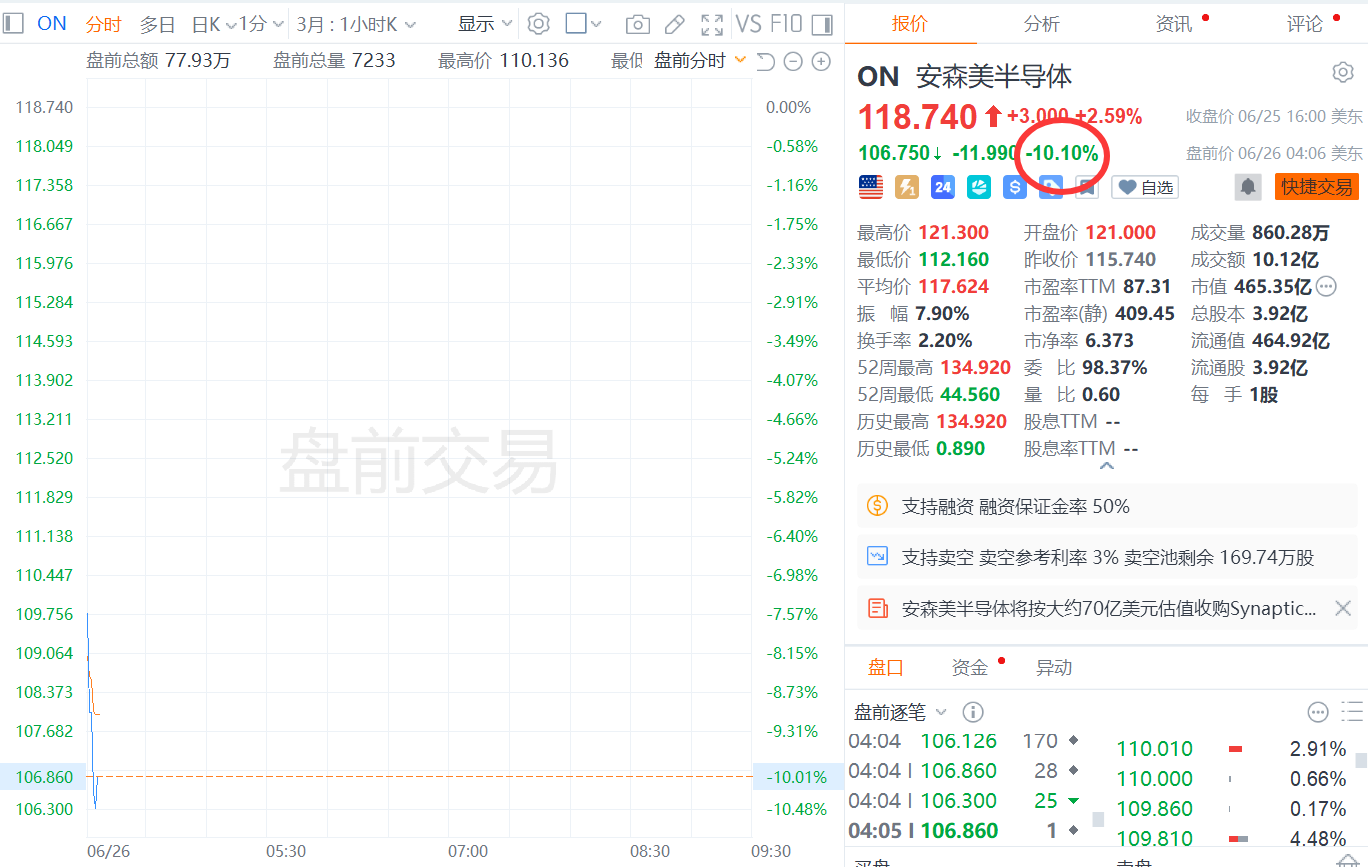
Task: Take a chart snapshot with camera icon
Action: 637,24
